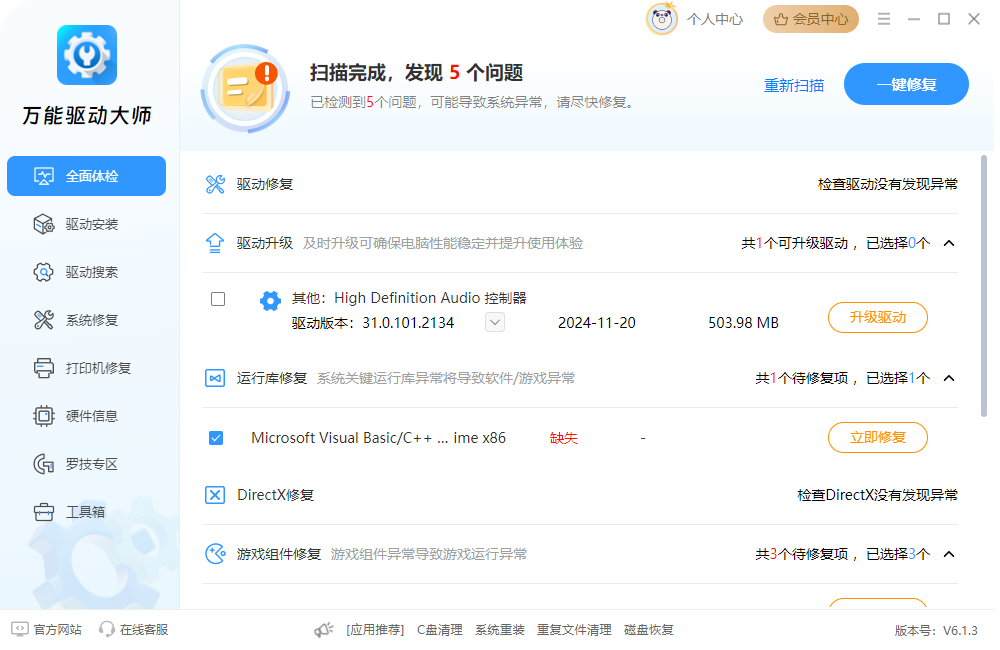The height and width of the screenshot is (650, 1000).
Task: Go to 驱动搜索 in the sidebar
Action: [87, 272]
